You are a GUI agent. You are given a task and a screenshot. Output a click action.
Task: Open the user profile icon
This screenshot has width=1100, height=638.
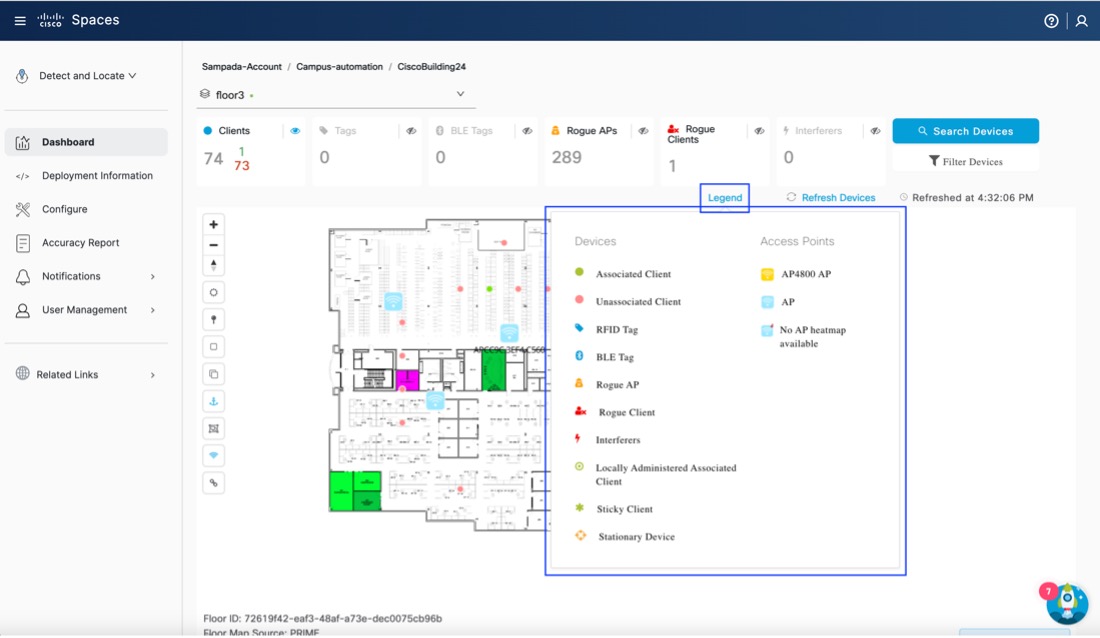[x=1082, y=21]
